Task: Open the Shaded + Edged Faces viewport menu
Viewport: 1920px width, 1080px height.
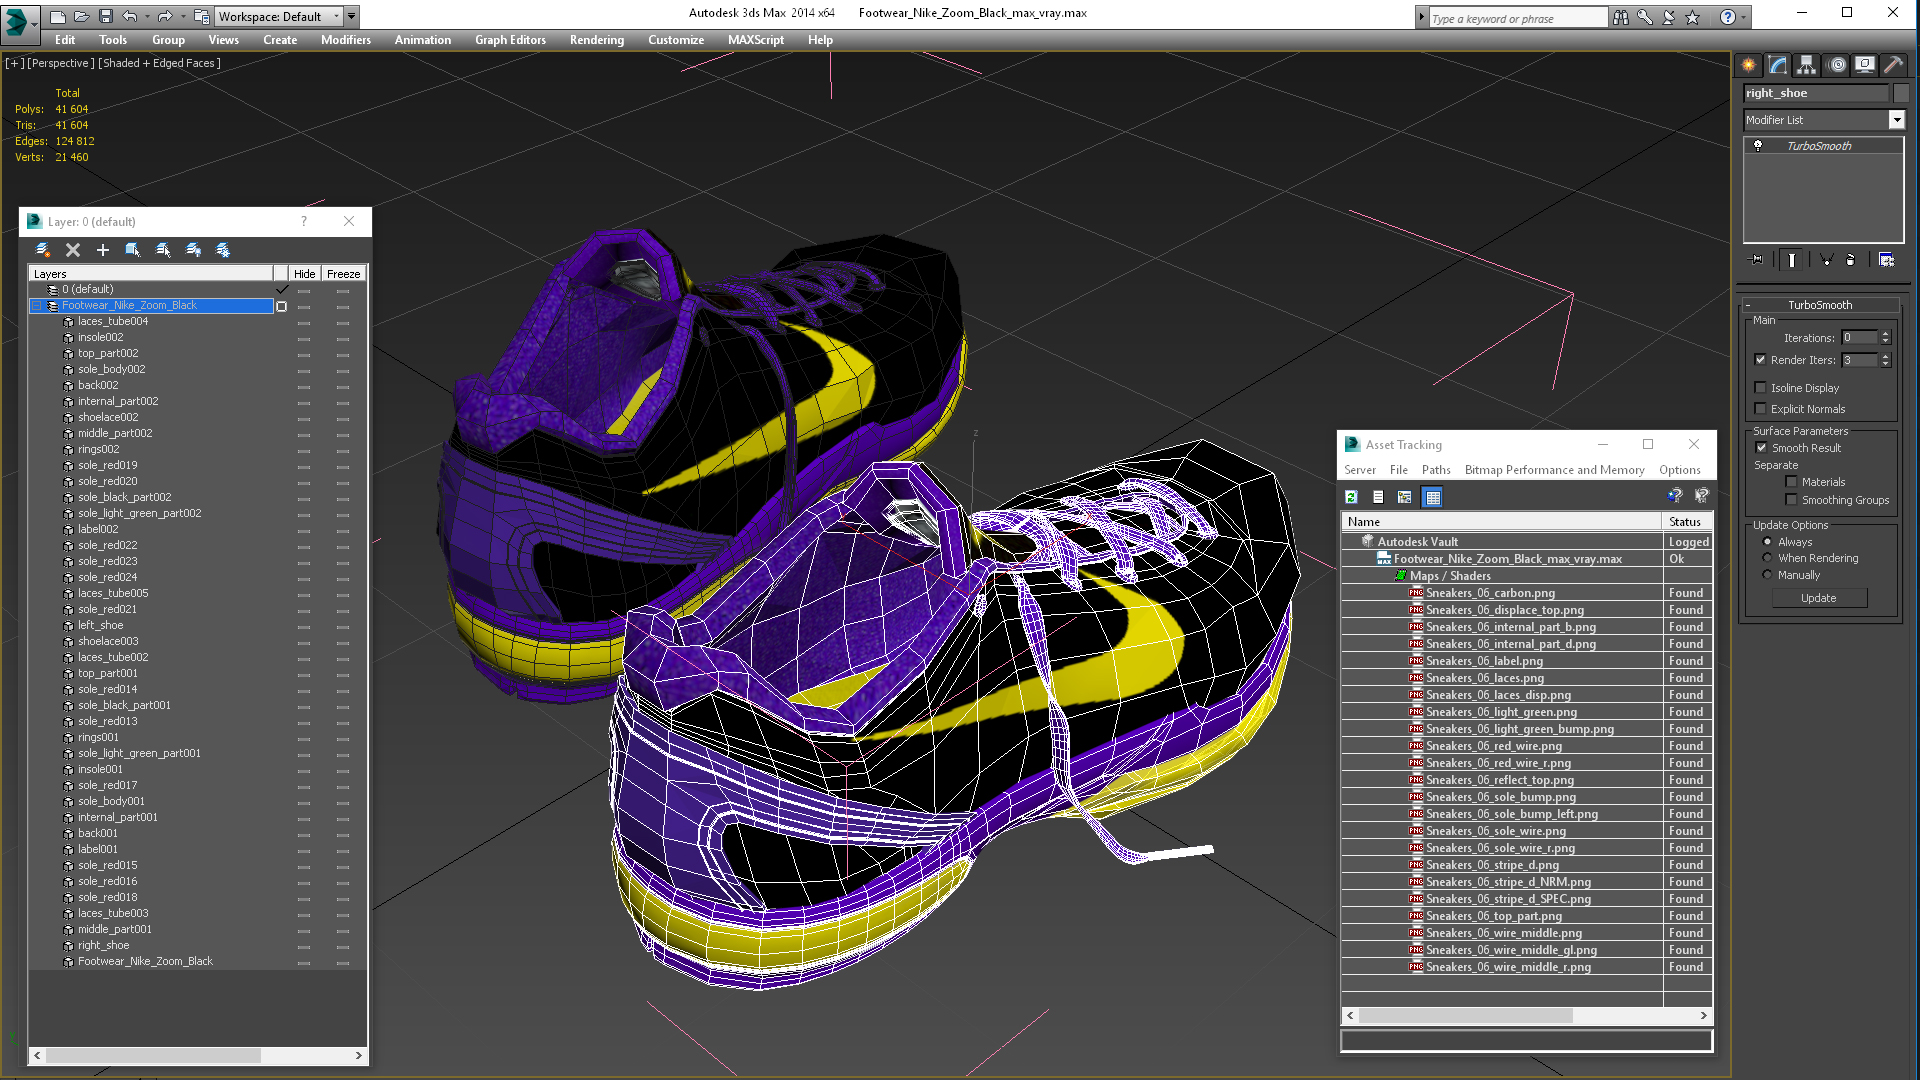Action: point(159,63)
